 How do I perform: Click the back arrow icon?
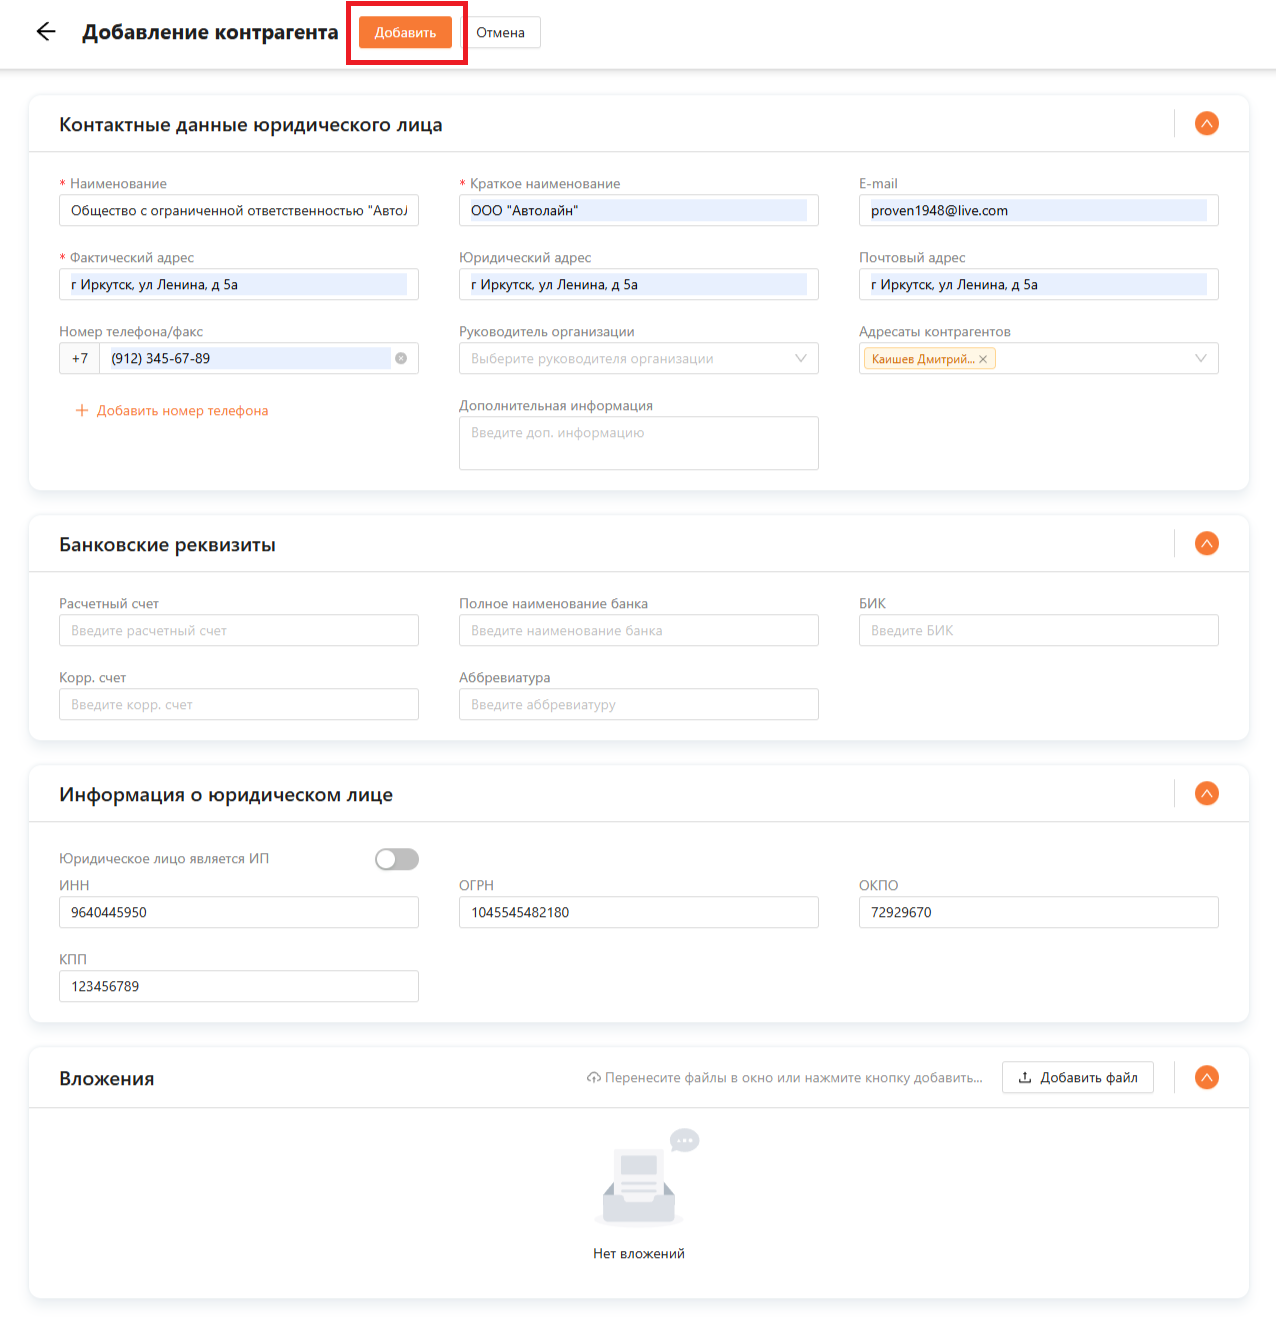[46, 32]
